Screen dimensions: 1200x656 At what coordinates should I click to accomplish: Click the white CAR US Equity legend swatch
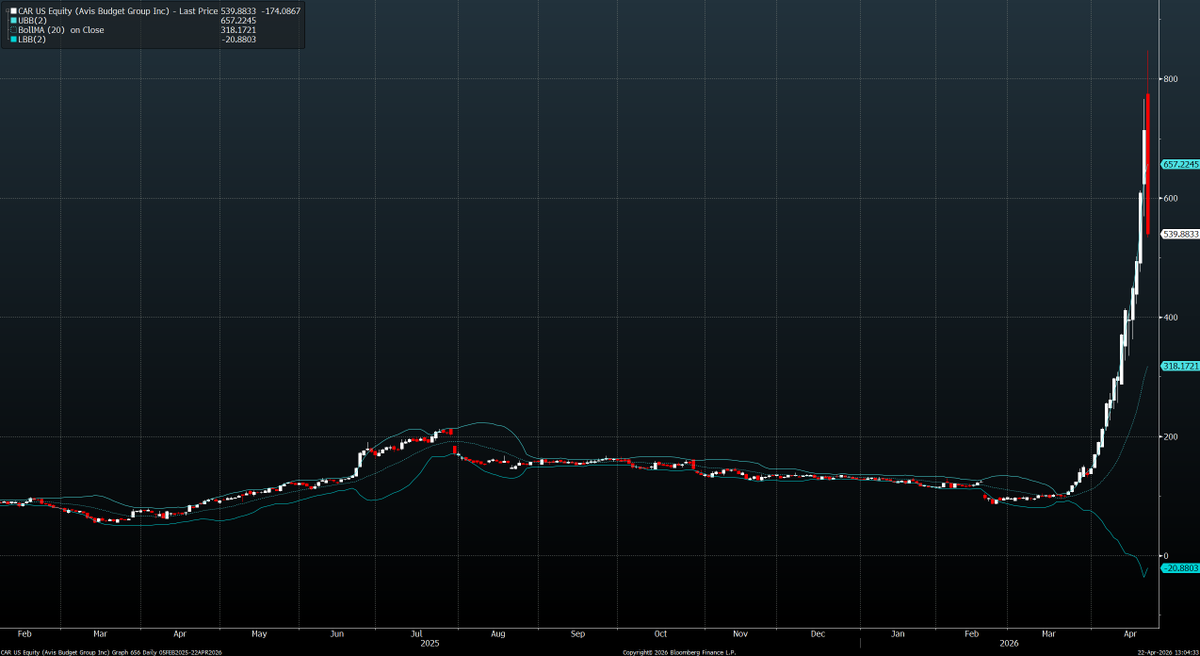tap(14, 10)
